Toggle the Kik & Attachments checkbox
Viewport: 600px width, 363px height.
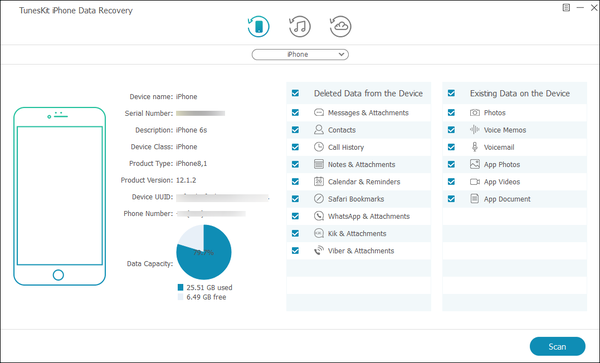(295, 233)
